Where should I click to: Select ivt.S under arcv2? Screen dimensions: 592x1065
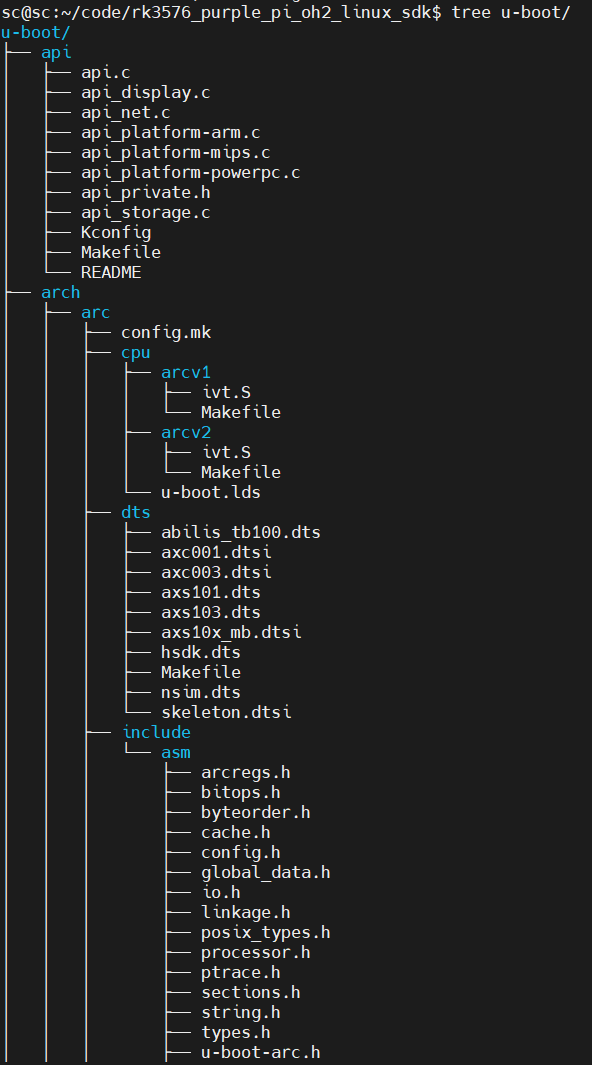226,452
